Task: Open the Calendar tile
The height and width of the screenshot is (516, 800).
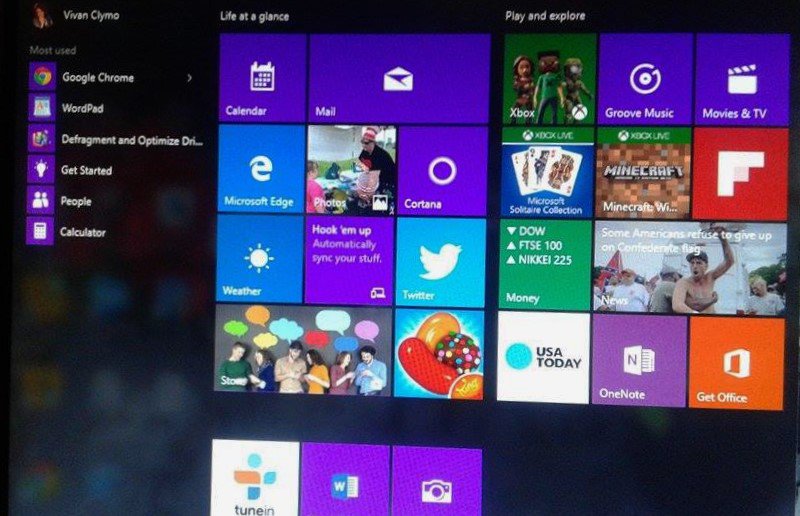Action: (263, 78)
